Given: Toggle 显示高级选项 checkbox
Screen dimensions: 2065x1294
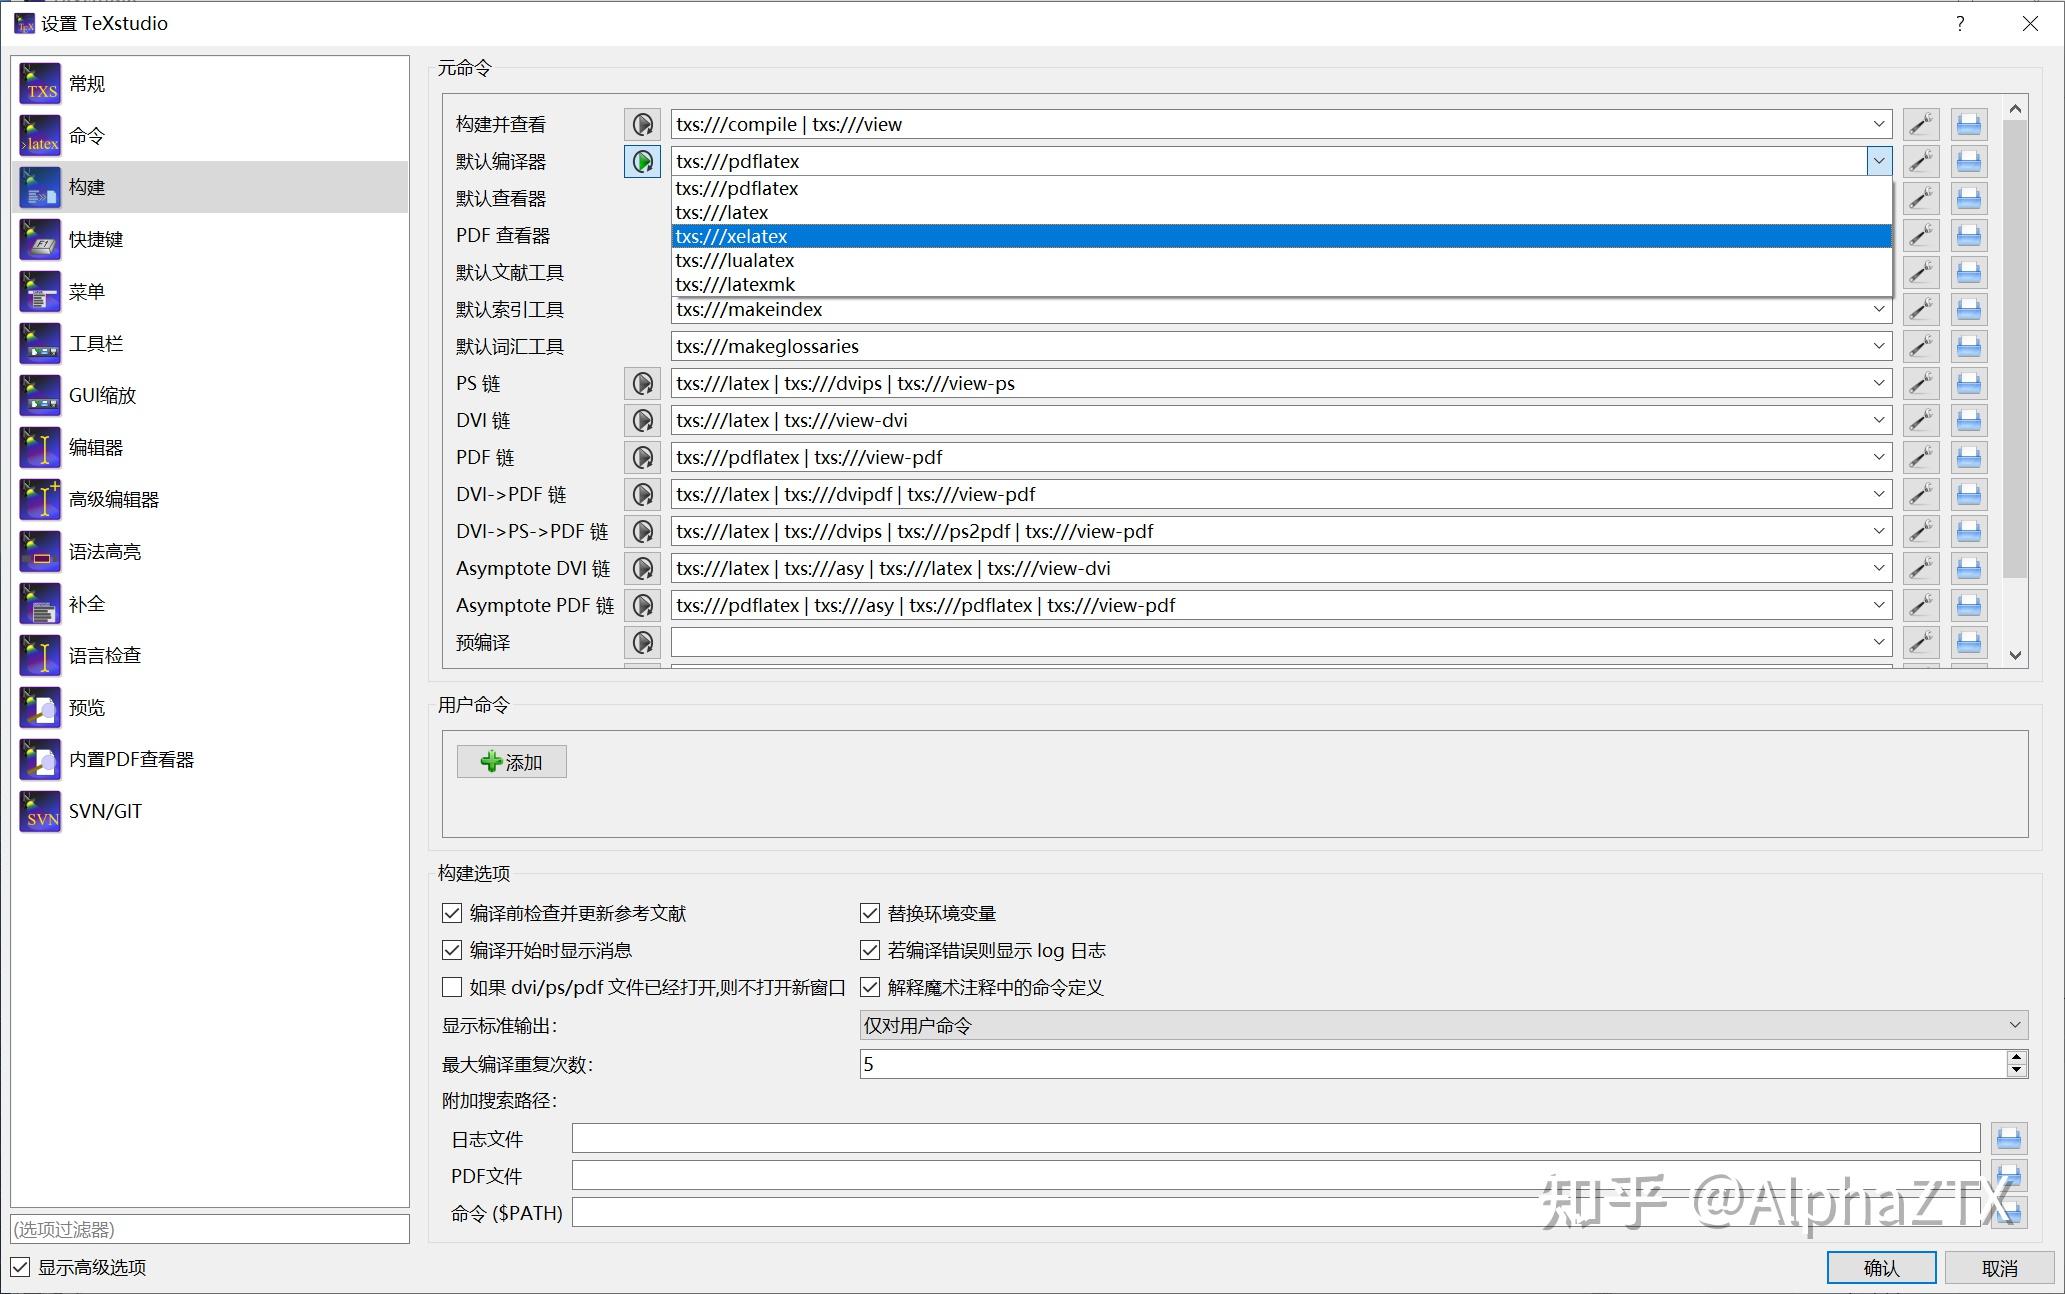Looking at the screenshot, I should tap(20, 1267).
